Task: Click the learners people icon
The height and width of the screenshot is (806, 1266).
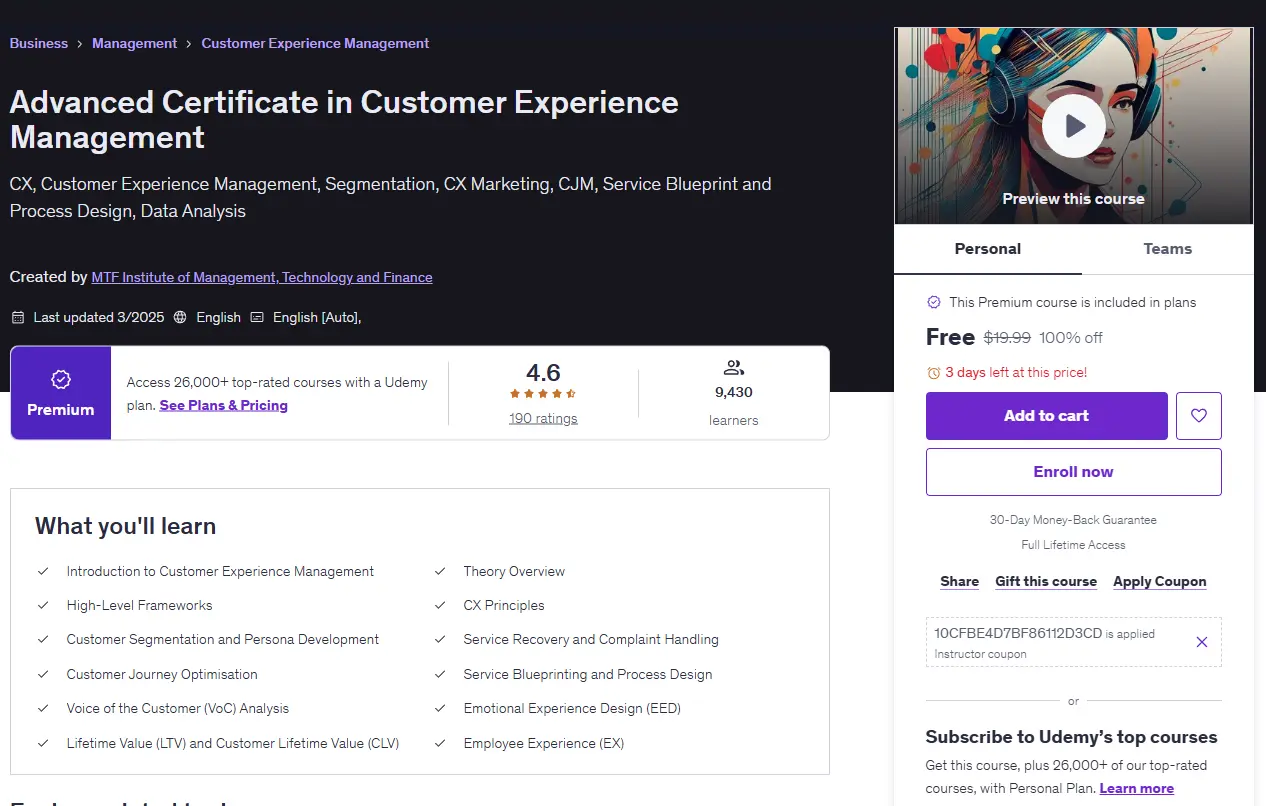Action: point(734,368)
